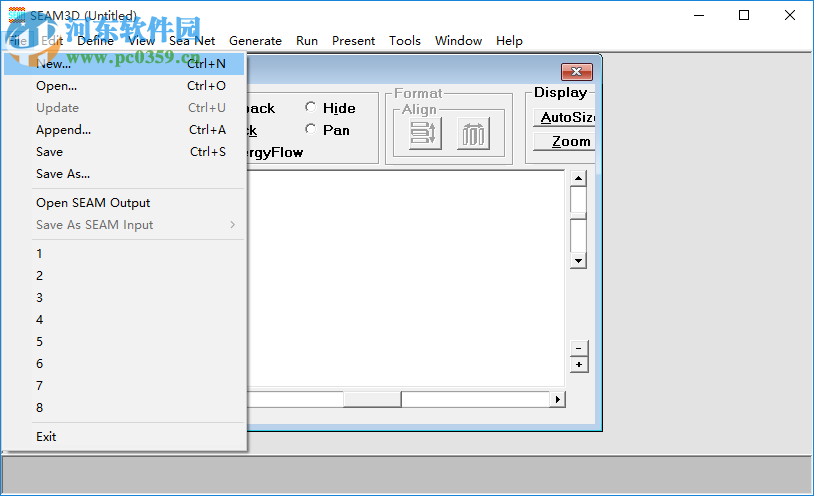Open the Run menu
814x496 pixels.
(307, 41)
